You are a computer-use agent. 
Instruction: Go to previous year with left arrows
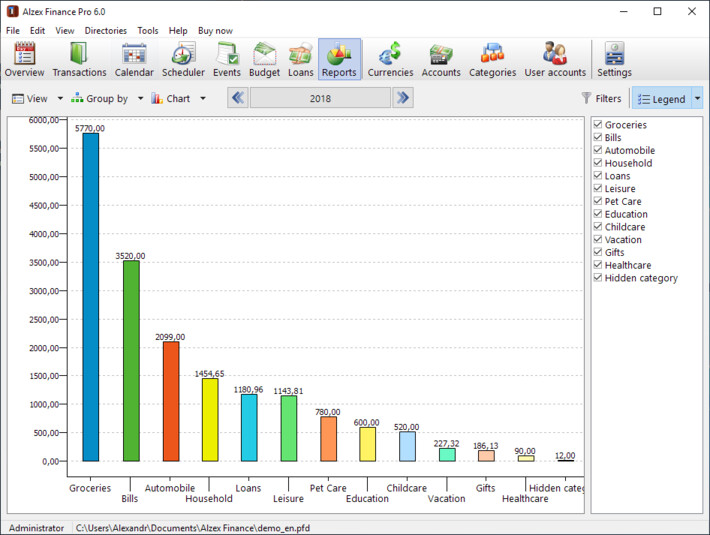click(x=238, y=98)
